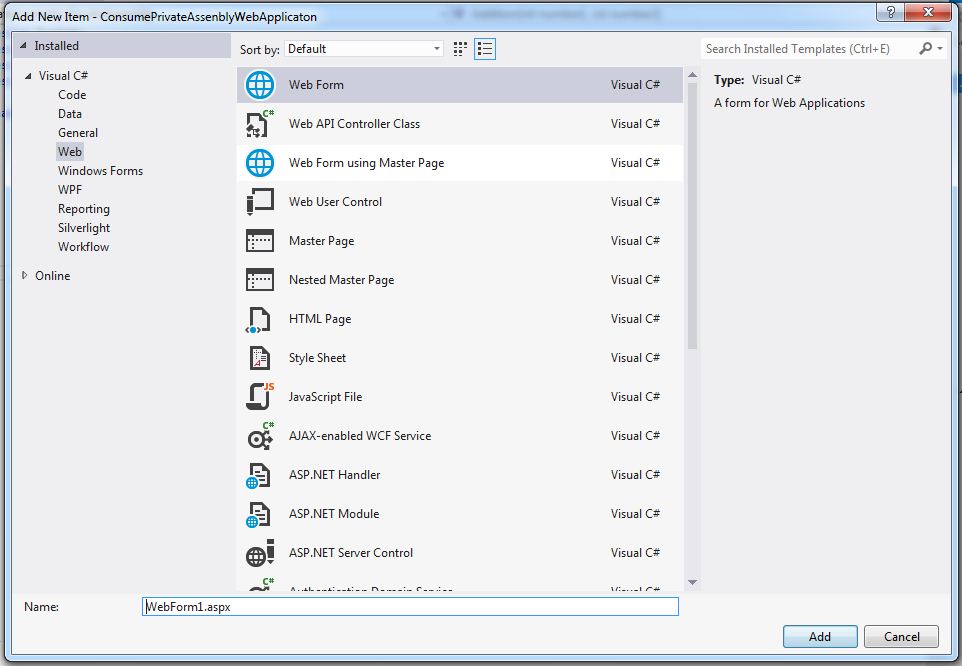Collapse the Visual C# tree node

pyautogui.click(x=28, y=75)
